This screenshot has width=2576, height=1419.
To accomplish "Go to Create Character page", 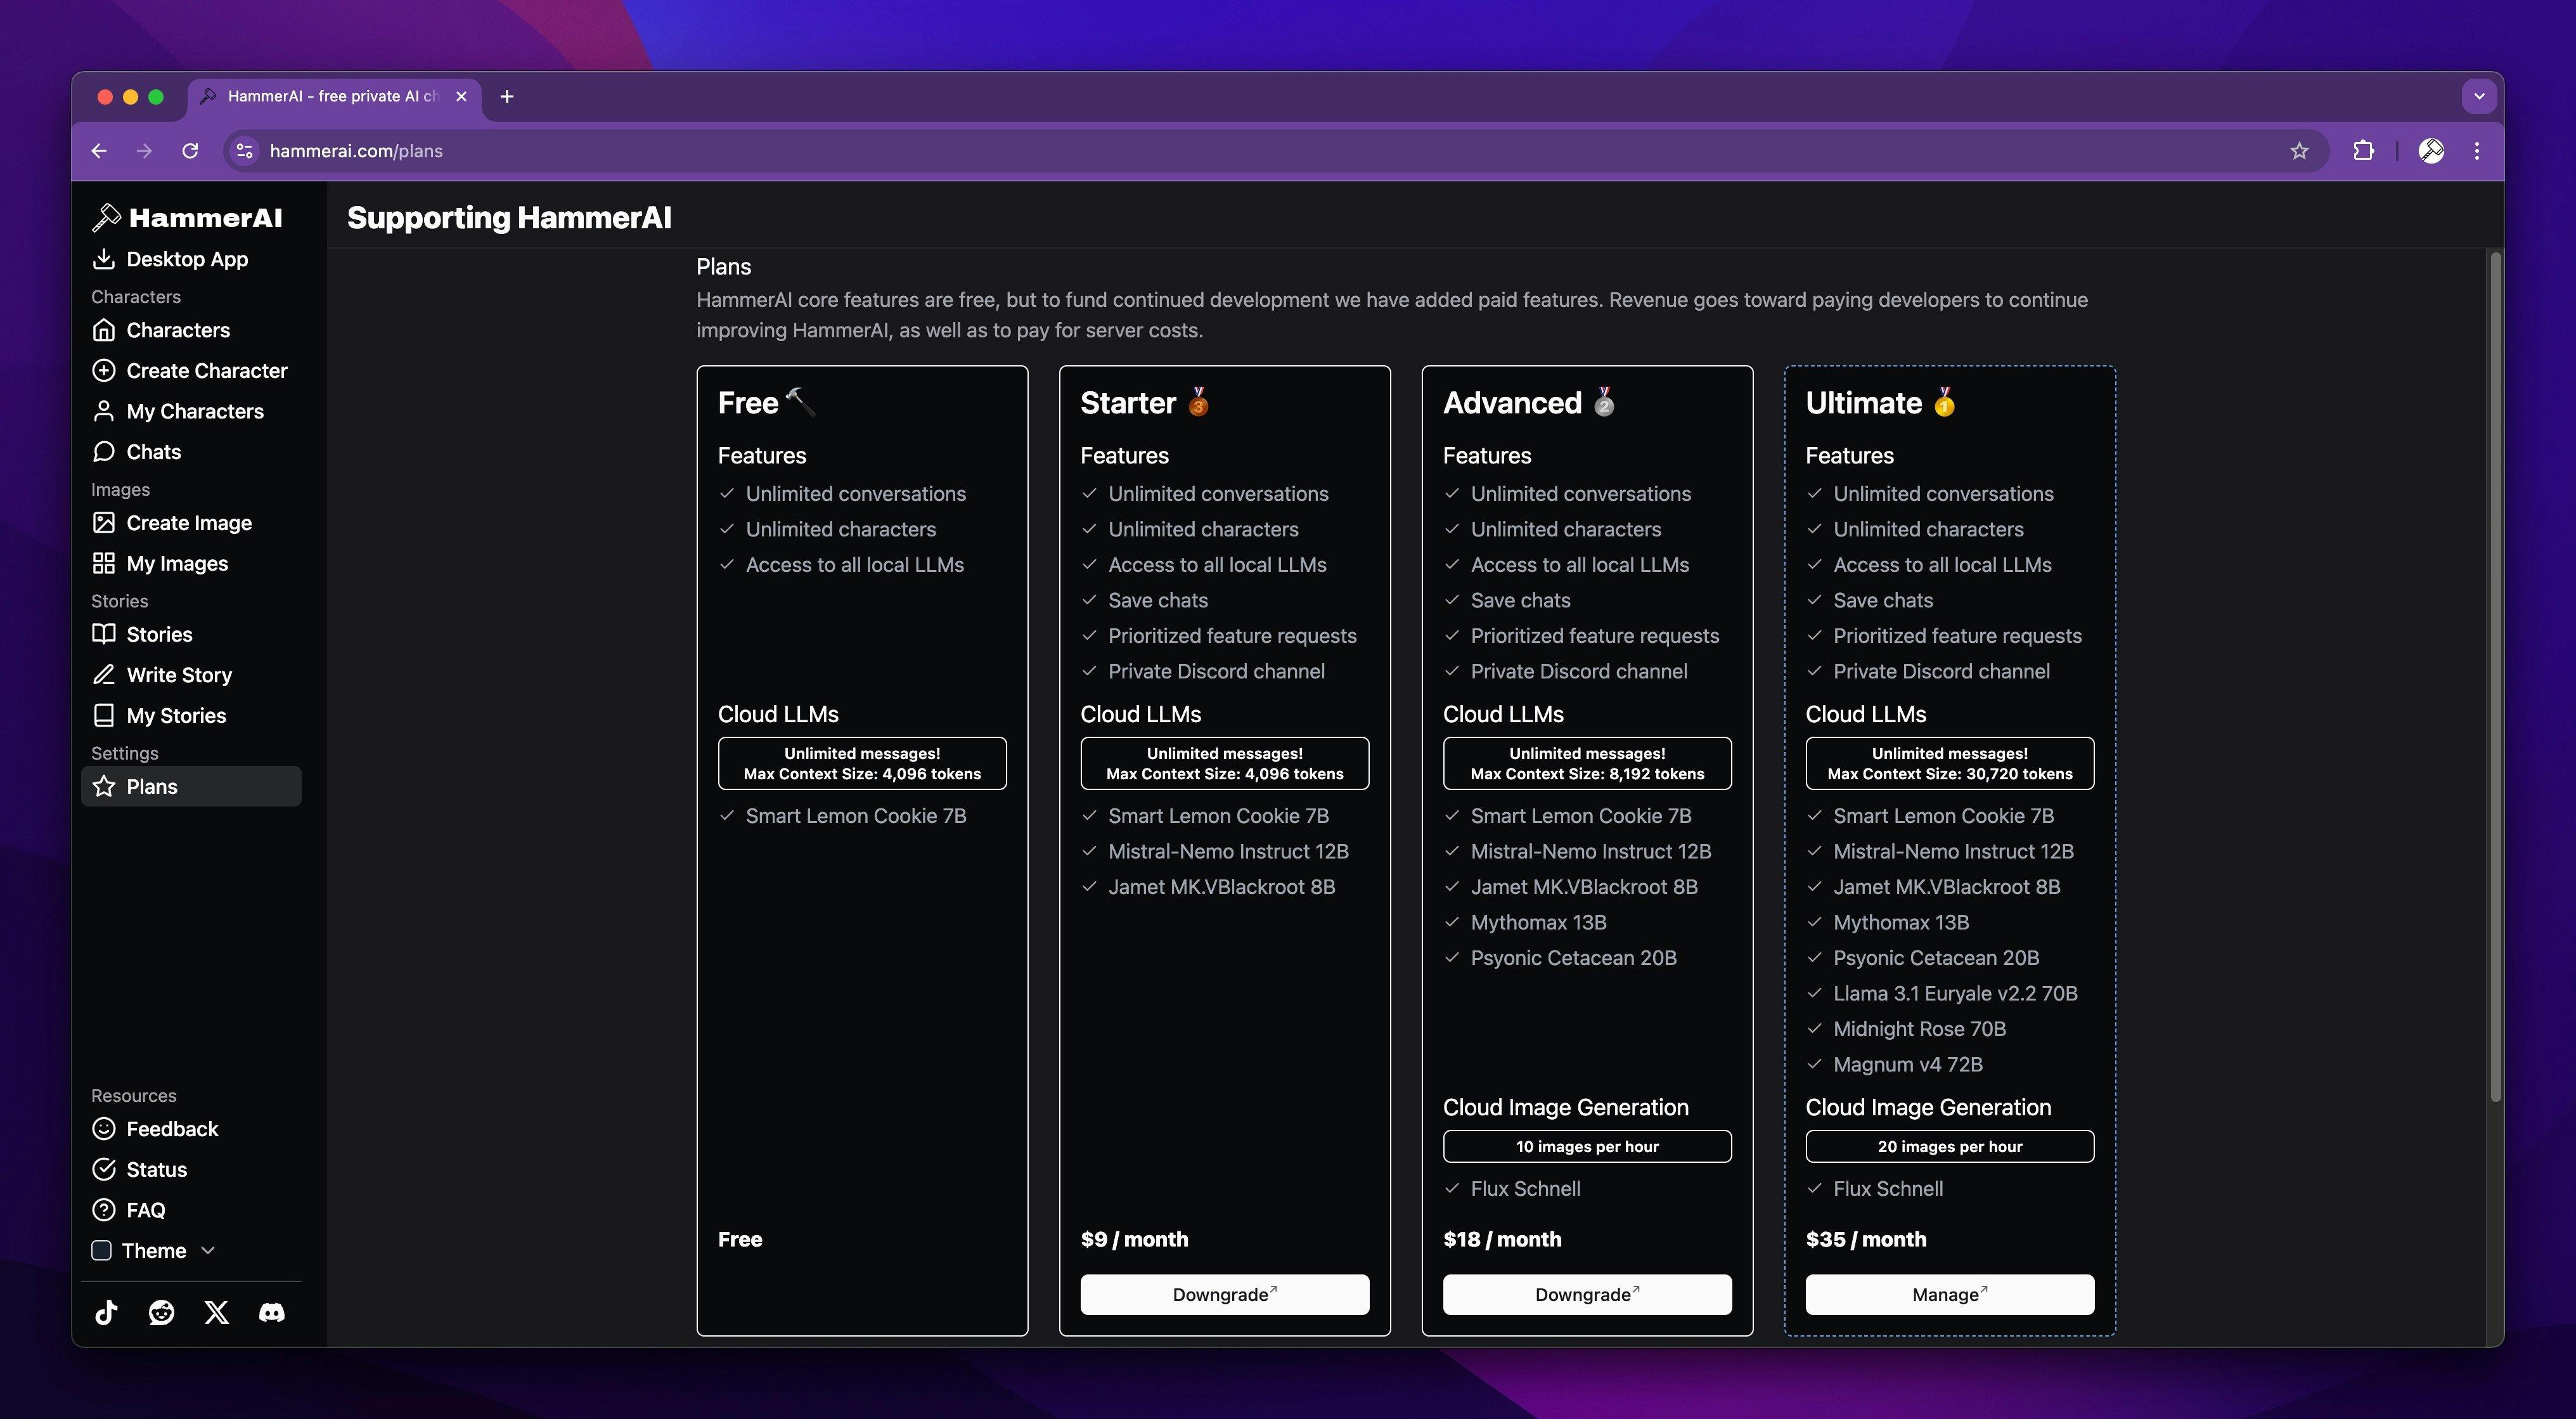I will point(206,370).
